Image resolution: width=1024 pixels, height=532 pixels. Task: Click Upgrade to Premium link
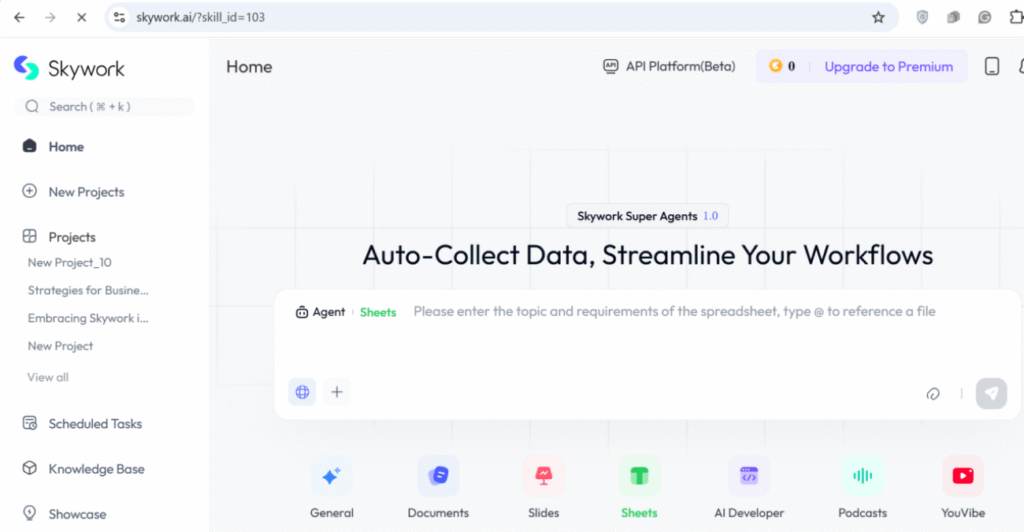coord(888,67)
